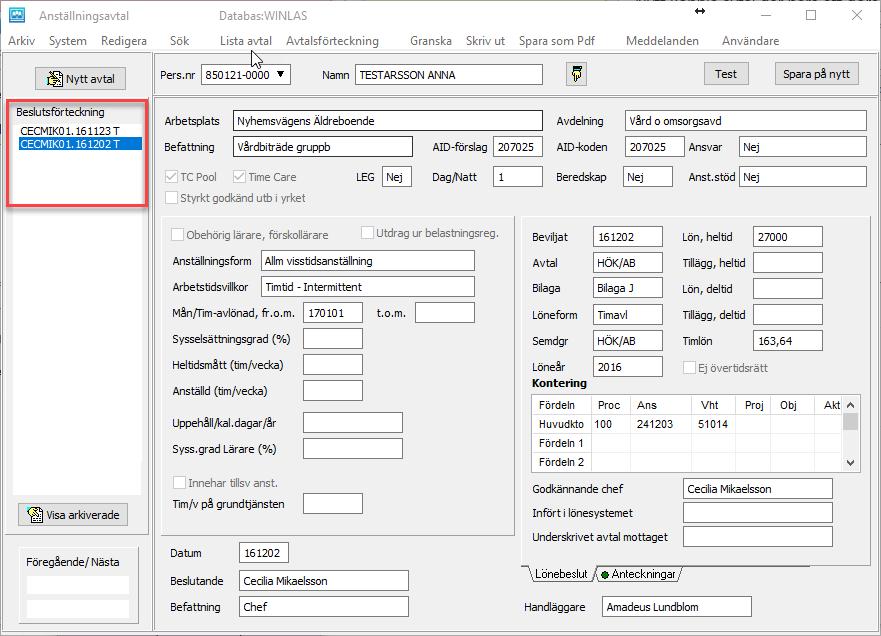The height and width of the screenshot is (636, 881).
Task: Switch to the Anteckningar tab
Action: tap(639, 574)
